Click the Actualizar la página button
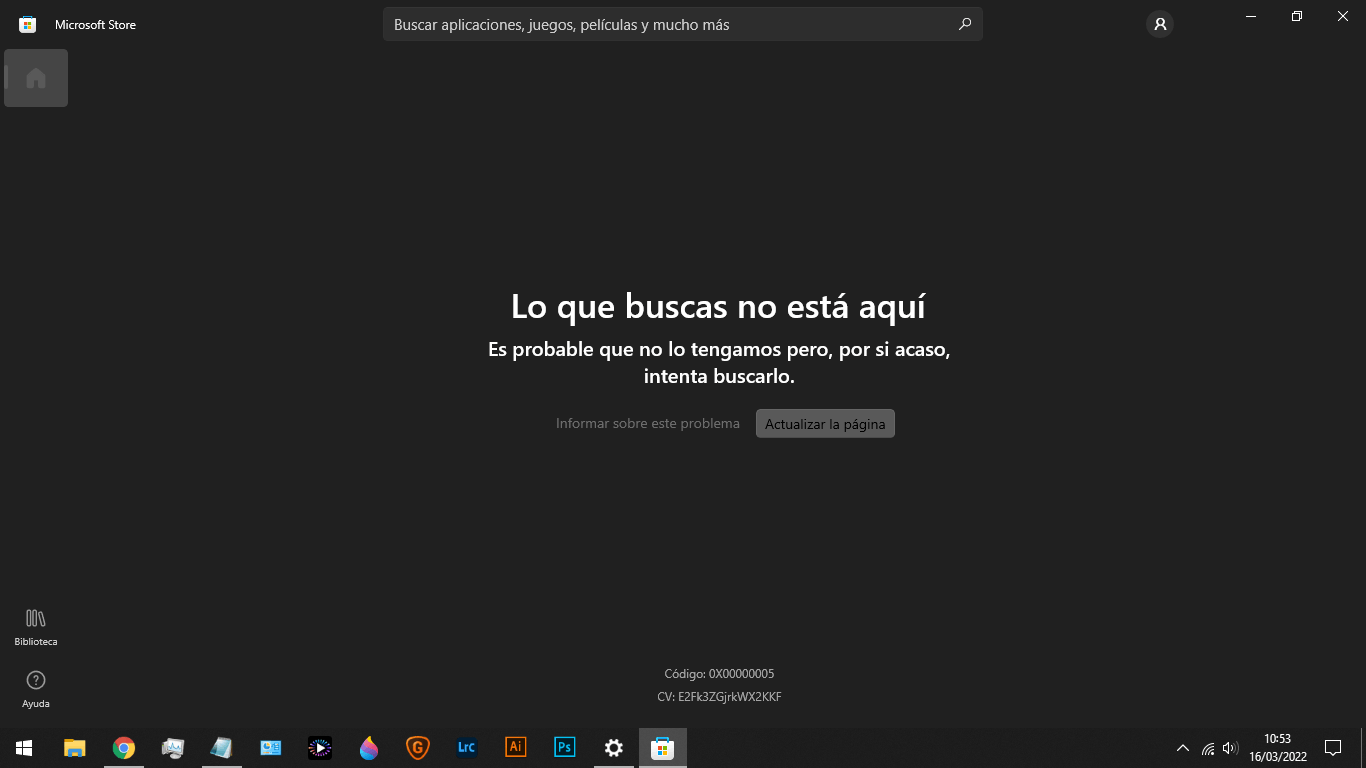Image resolution: width=1366 pixels, height=768 pixels. (825, 423)
